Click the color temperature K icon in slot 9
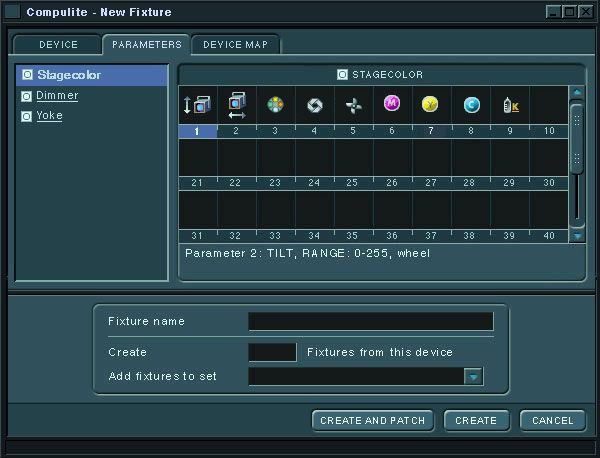600x458 pixels. tap(509, 105)
